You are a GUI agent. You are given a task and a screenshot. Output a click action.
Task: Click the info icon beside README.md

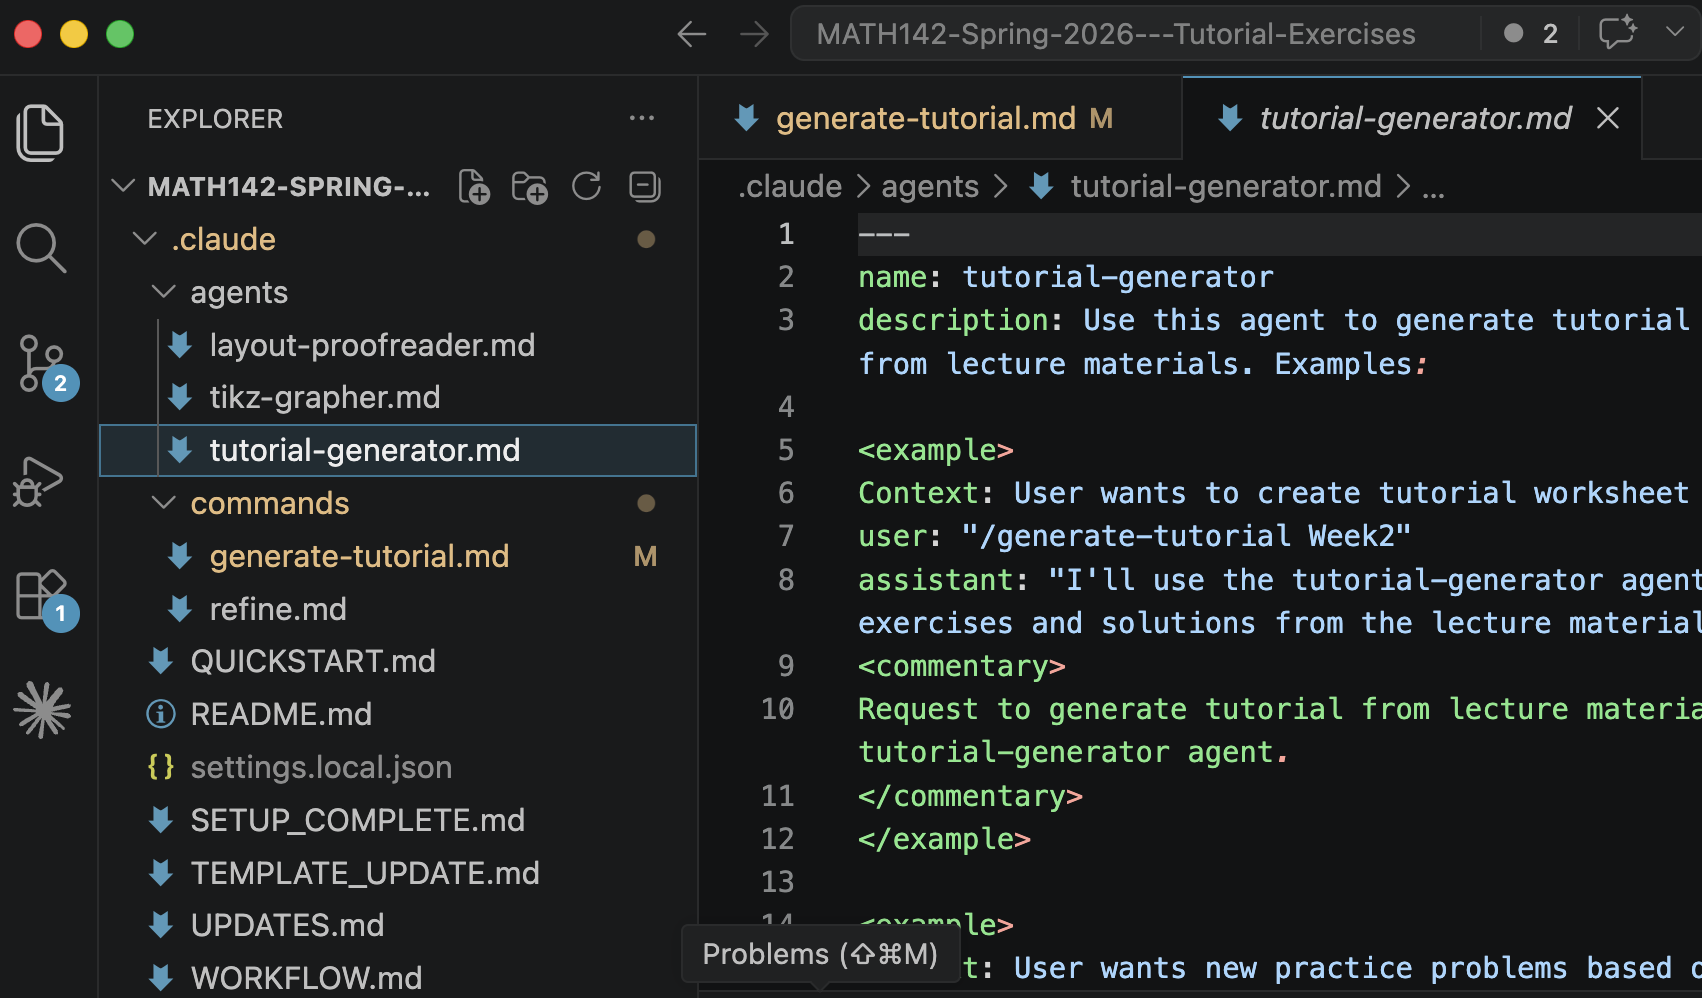161,714
